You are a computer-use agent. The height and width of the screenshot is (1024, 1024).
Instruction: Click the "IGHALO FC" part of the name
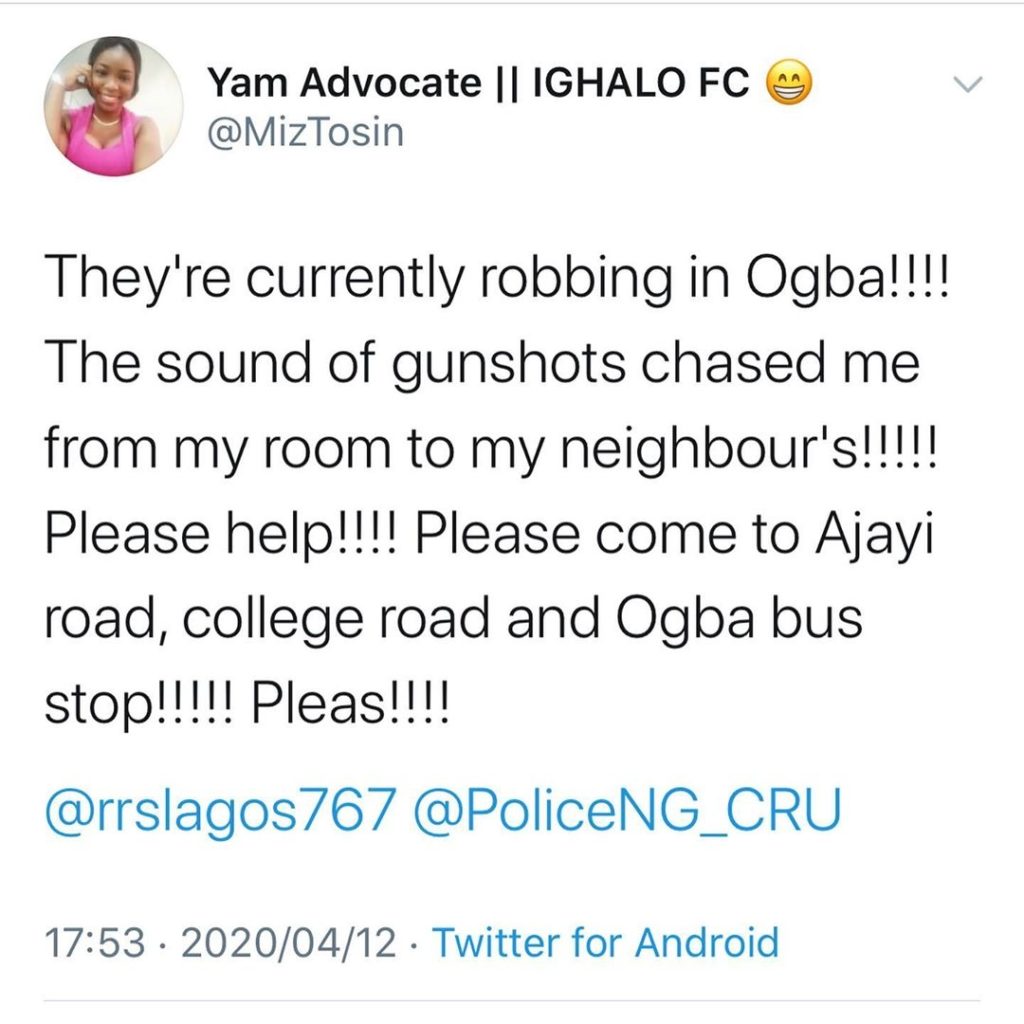click(642, 85)
